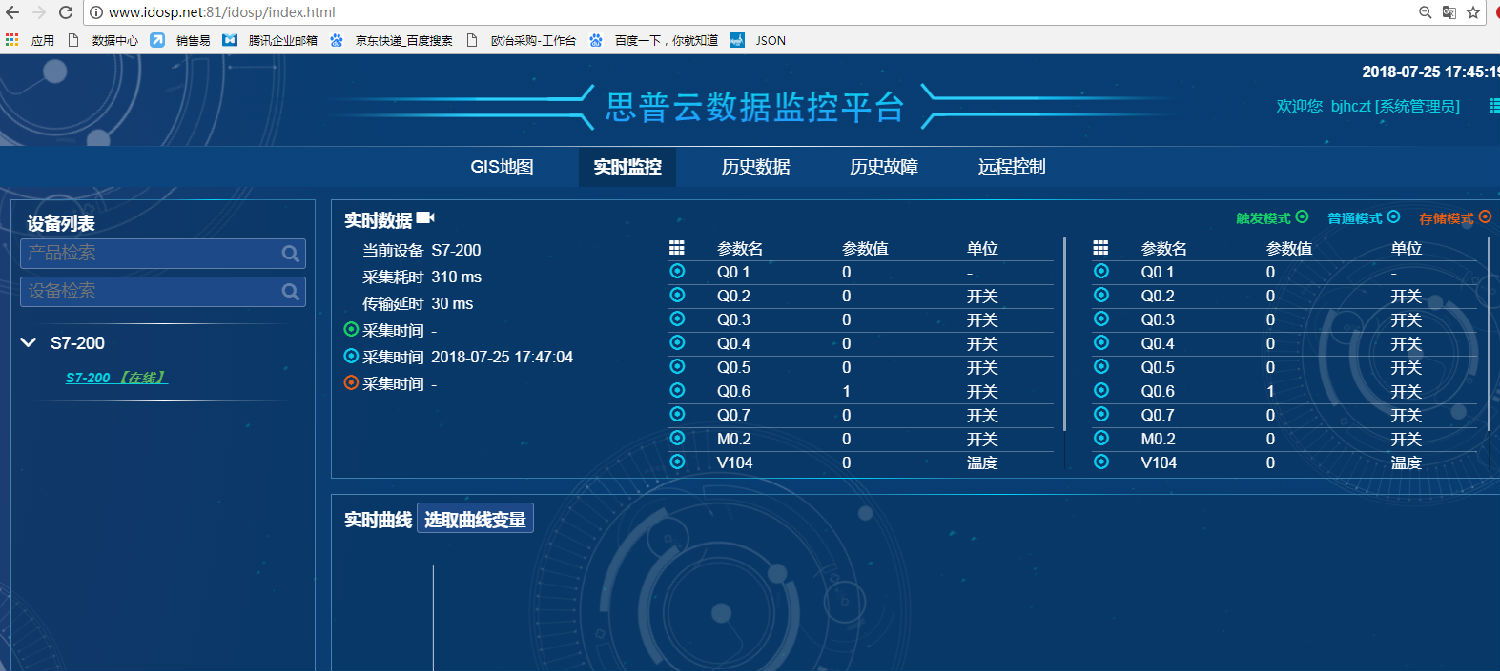The height and width of the screenshot is (671, 1500).
Task: Switch to the 远程控制 tab
Action: 1013,167
